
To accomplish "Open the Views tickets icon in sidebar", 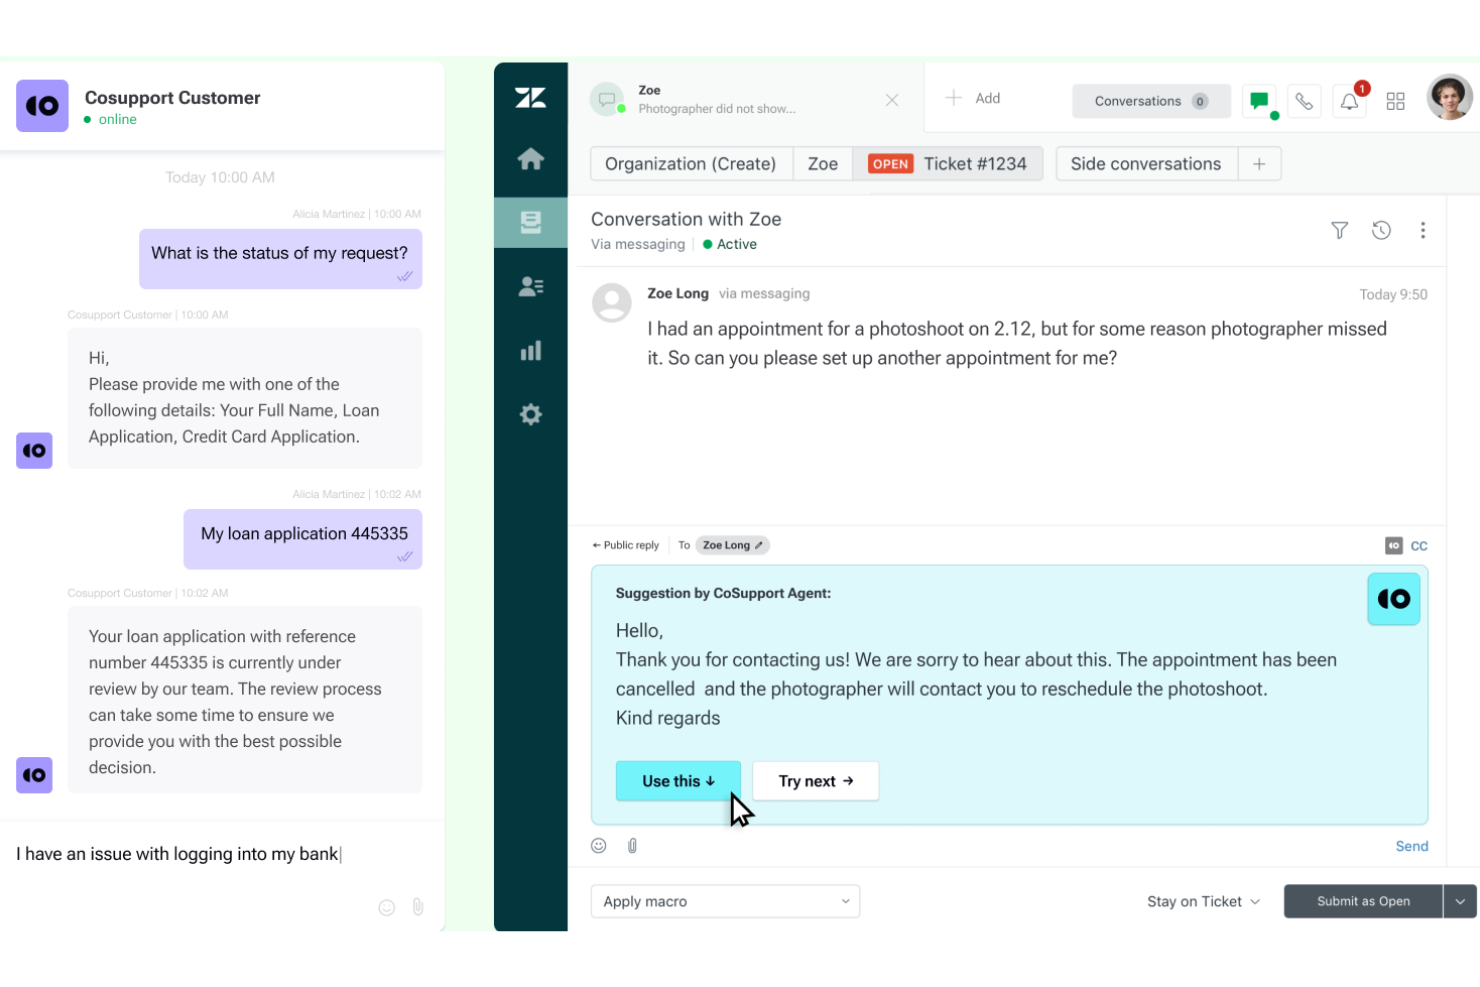I will point(531,222).
